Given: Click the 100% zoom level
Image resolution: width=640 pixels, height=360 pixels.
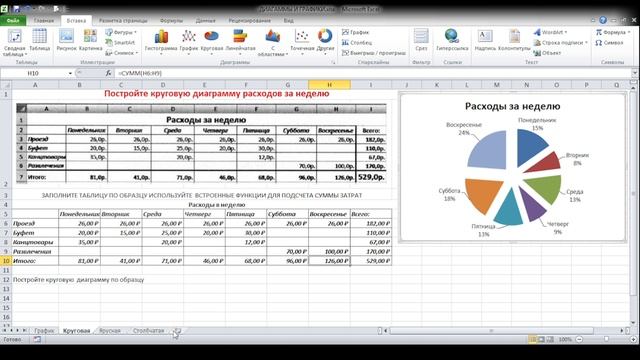Looking at the screenshot, I should coord(565,339).
